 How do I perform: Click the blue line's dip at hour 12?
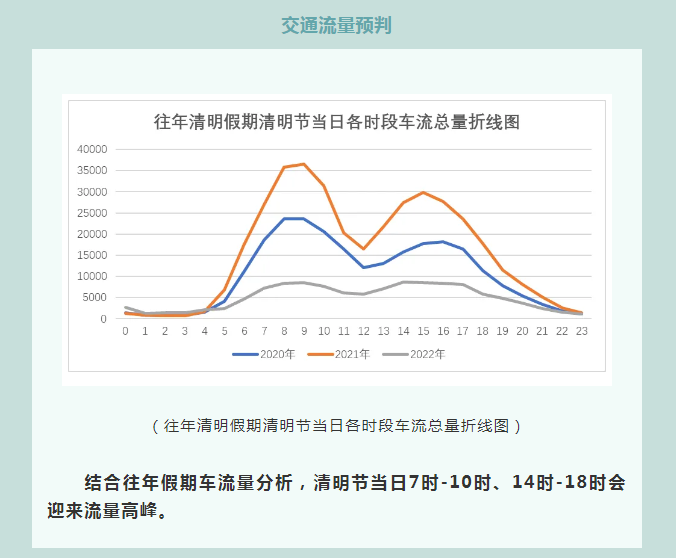[363, 267]
